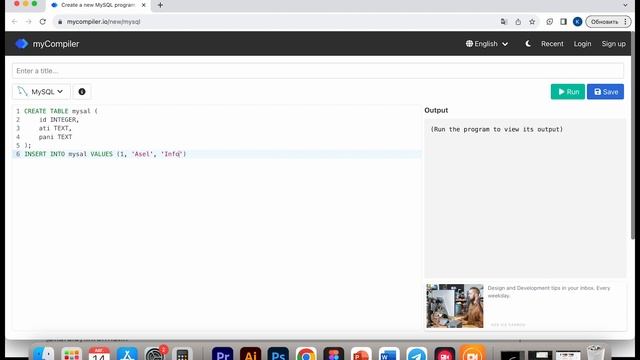The height and width of the screenshot is (360, 640).
Task: Open the English language dropdown
Action: pyautogui.click(x=487, y=44)
